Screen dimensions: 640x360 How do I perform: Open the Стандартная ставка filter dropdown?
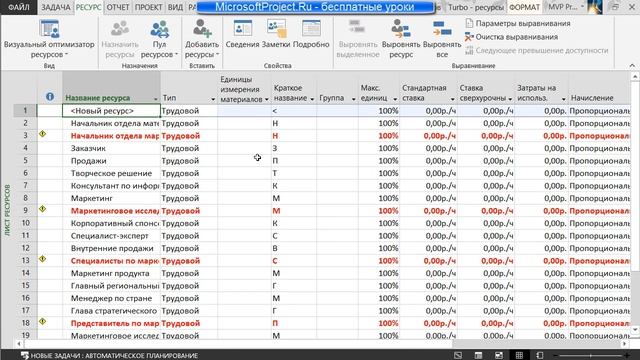point(453,99)
